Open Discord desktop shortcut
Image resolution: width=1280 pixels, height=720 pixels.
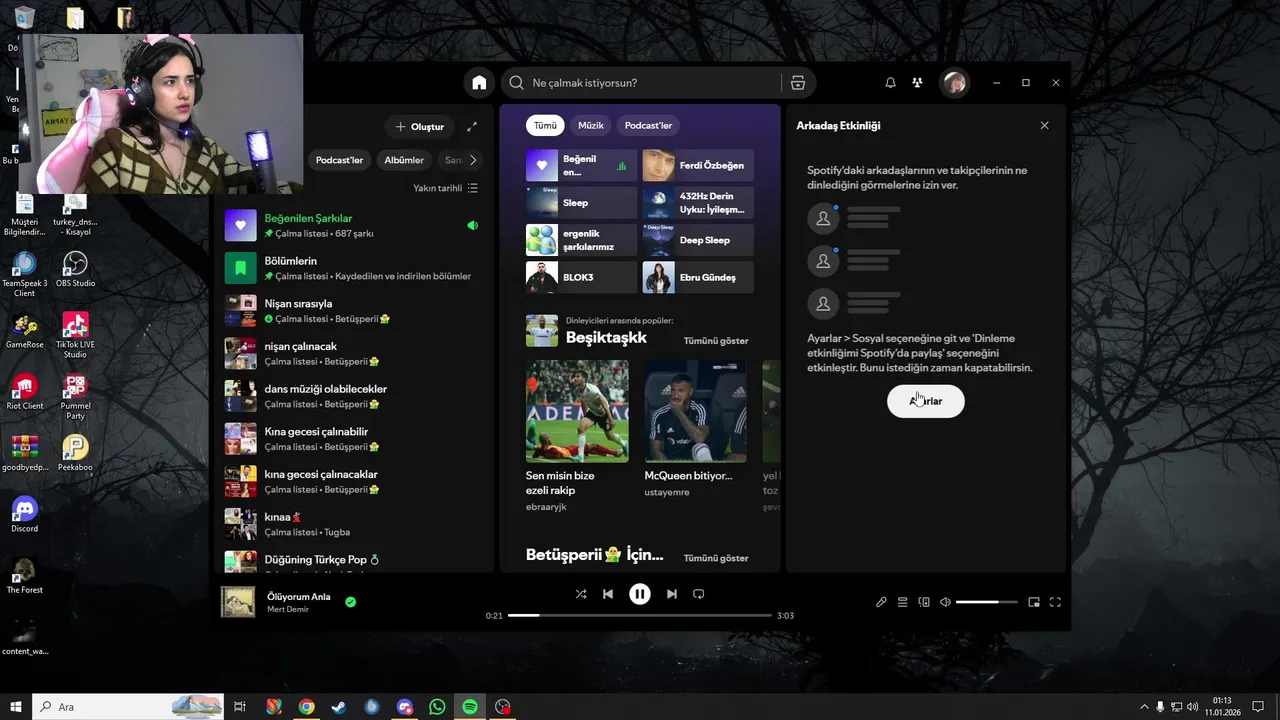24,514
